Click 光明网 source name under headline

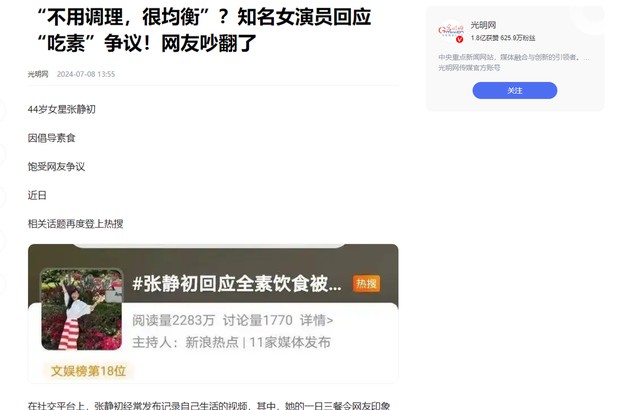tap(38, 74)
